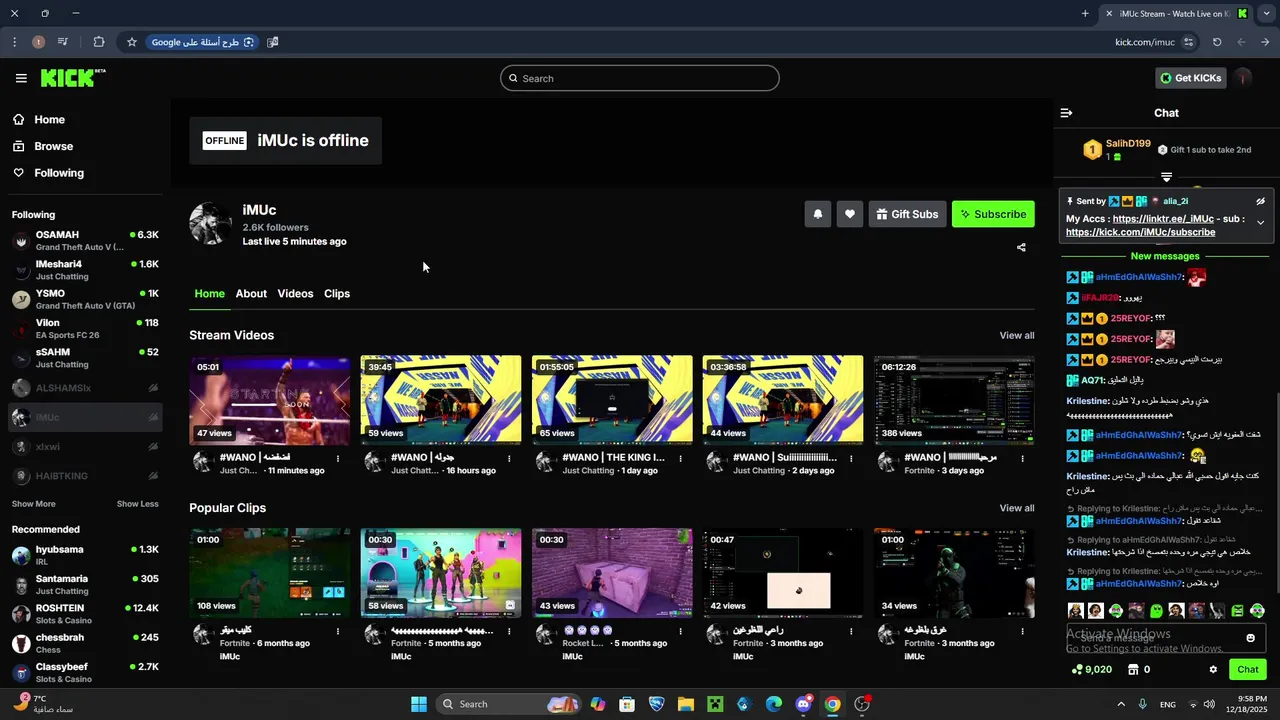Click the Gift Subs button
Screen dimensions: 1280x720
click(x=907, y=214)
